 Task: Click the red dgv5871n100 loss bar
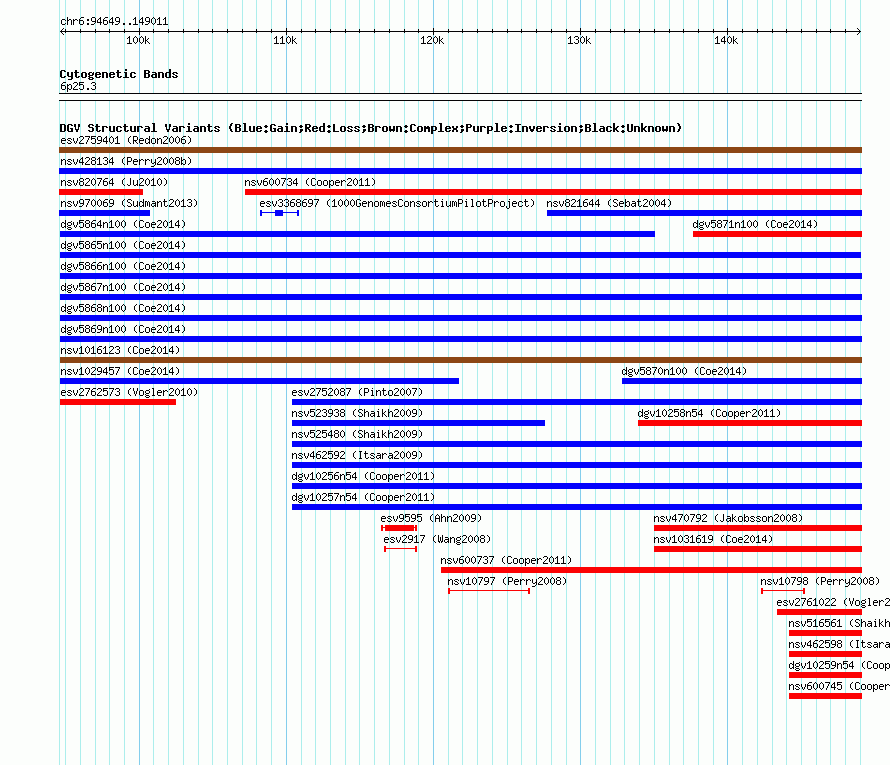point(778,234)
